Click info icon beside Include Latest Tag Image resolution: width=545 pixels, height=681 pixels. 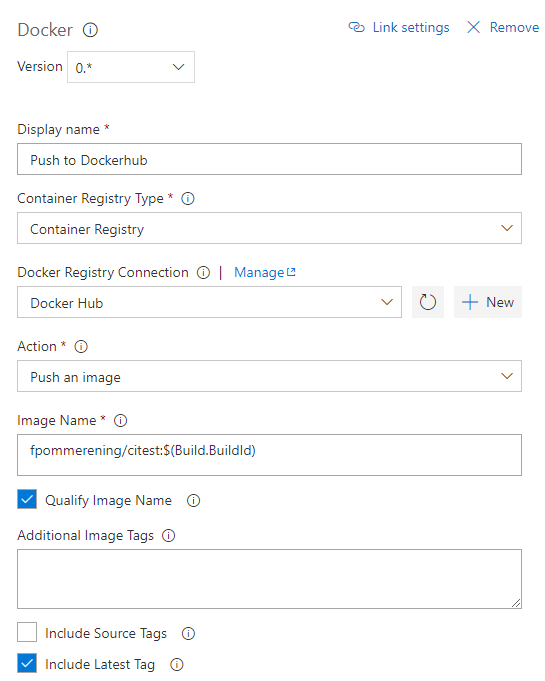pos(177,664)
